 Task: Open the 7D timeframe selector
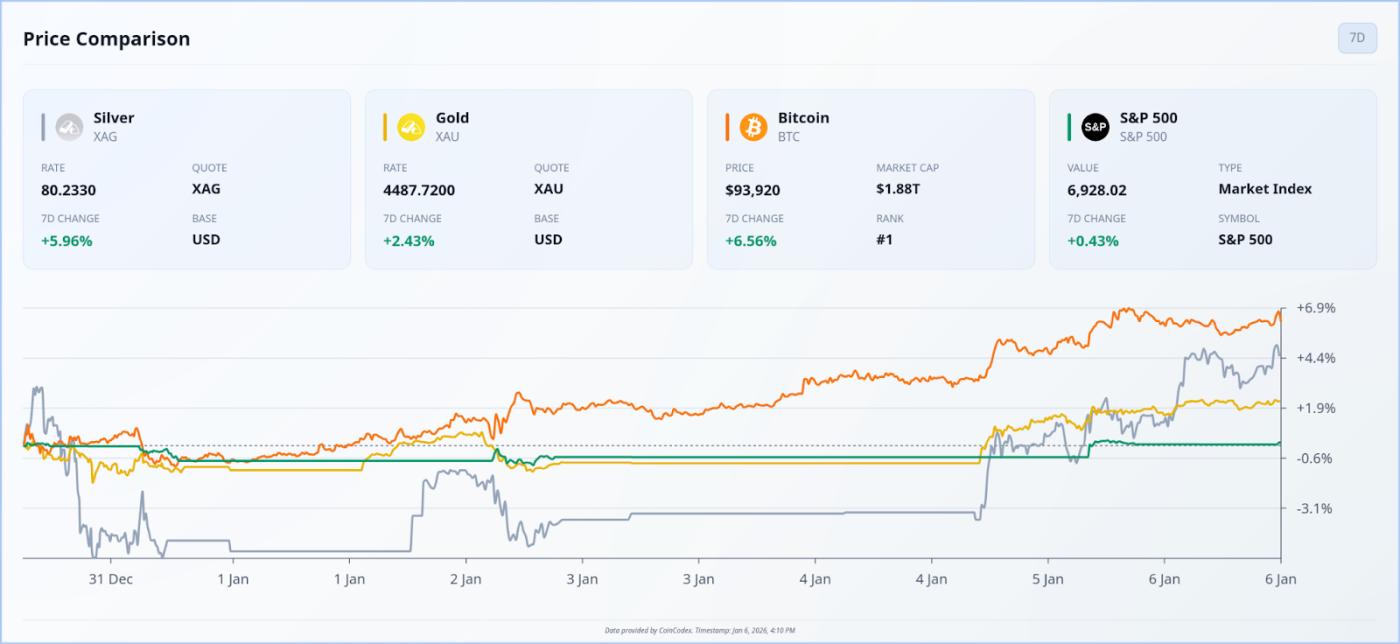(x=1356, y=38)
